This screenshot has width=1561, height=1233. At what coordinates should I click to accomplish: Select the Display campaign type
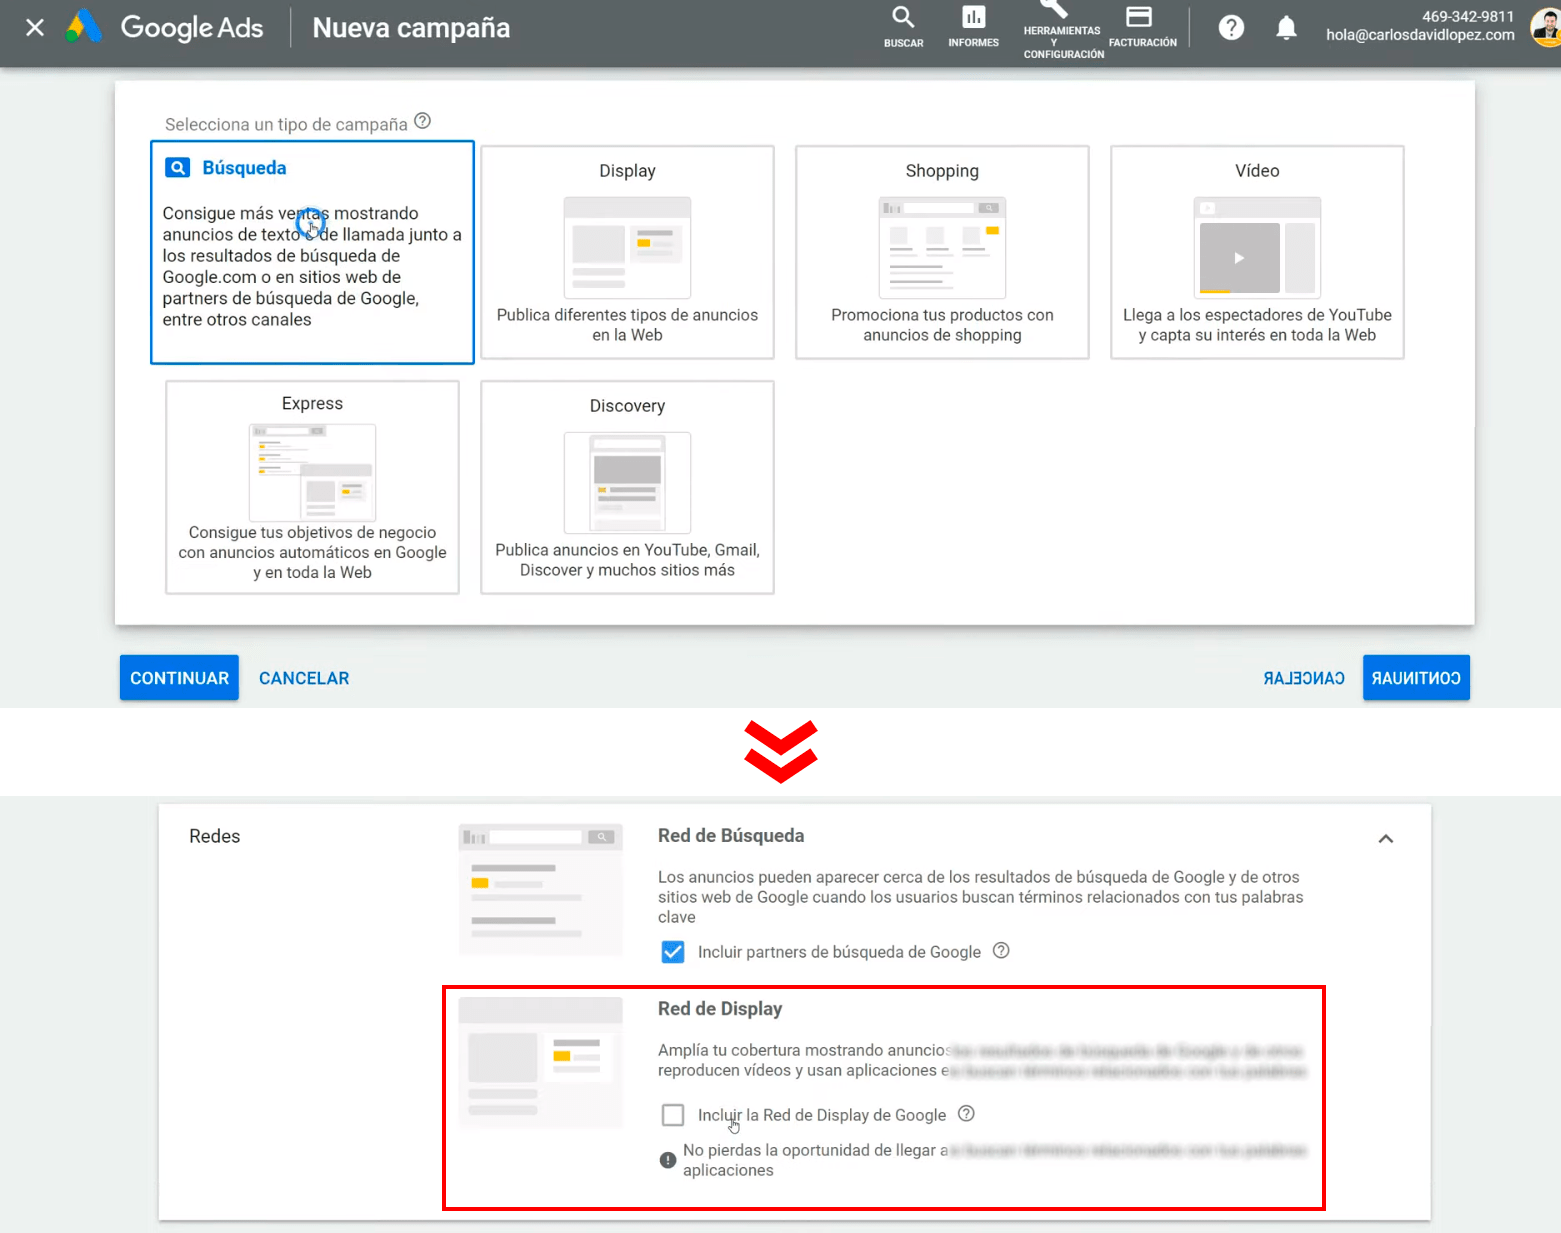[x=627, y=252]
